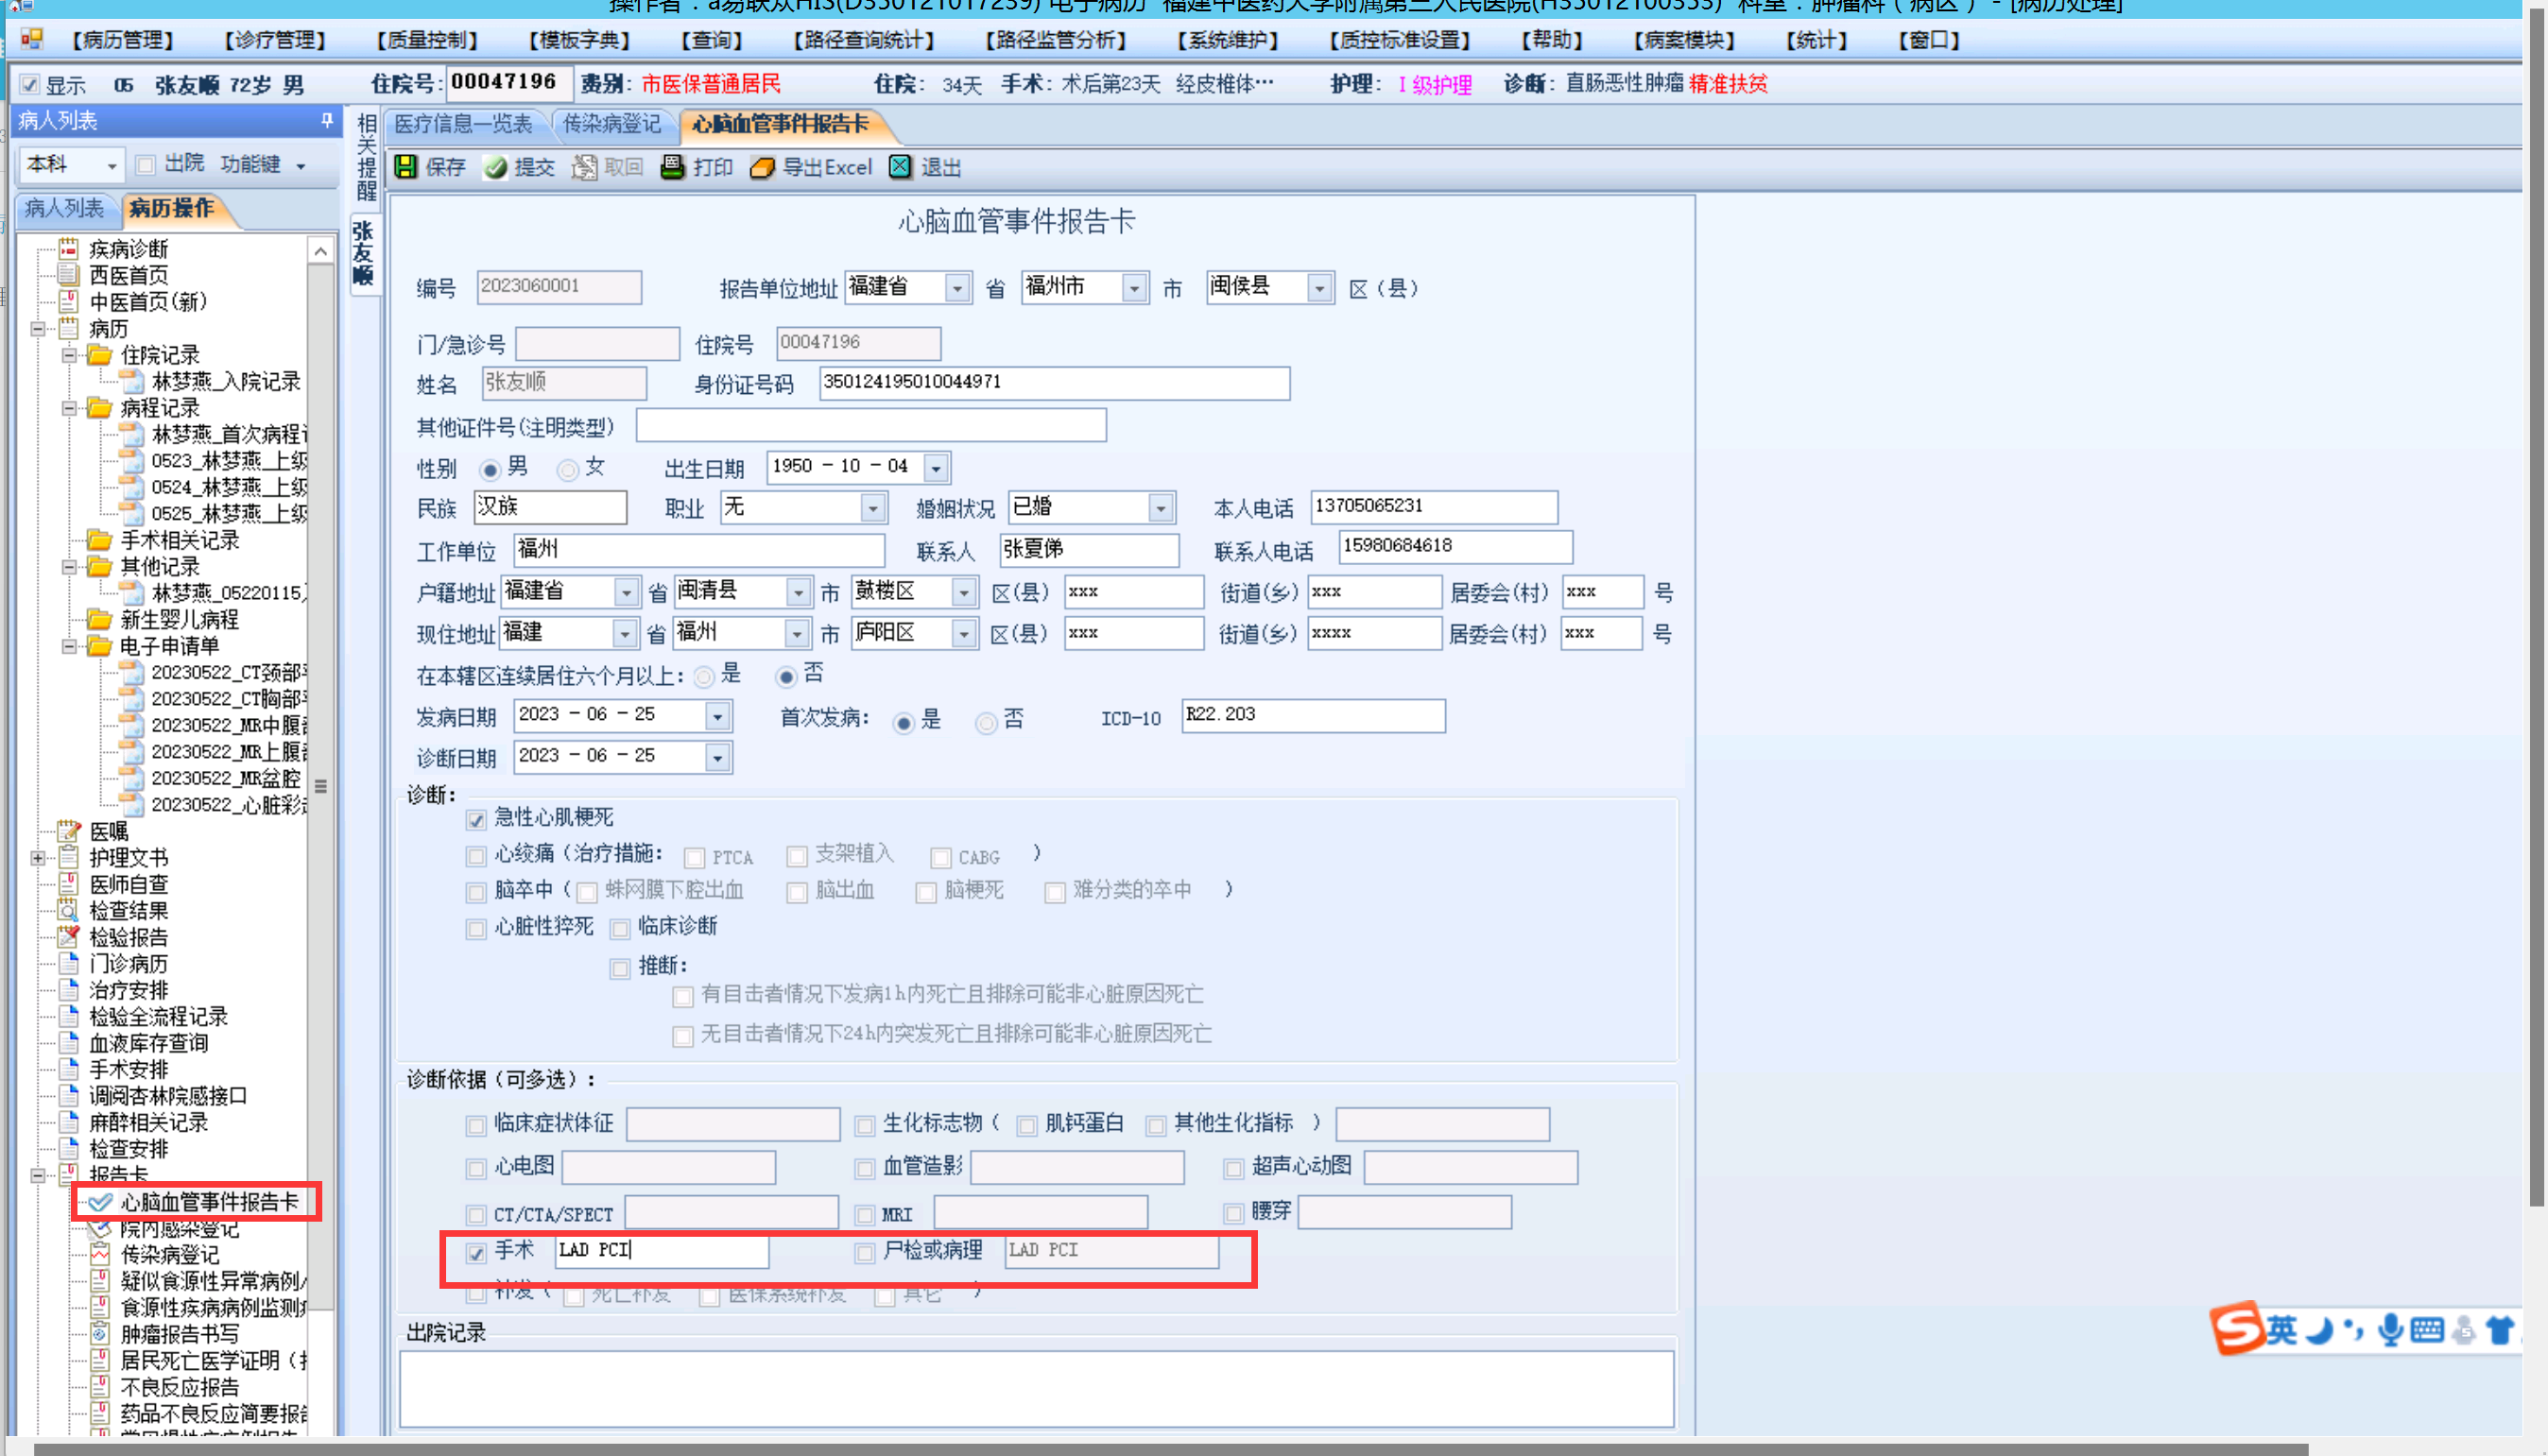Click the tree panel vertical scrollbar thumb
The width and height of the screenshot is (2548, 1456).
pyautogui.click(x=321, y=786)
